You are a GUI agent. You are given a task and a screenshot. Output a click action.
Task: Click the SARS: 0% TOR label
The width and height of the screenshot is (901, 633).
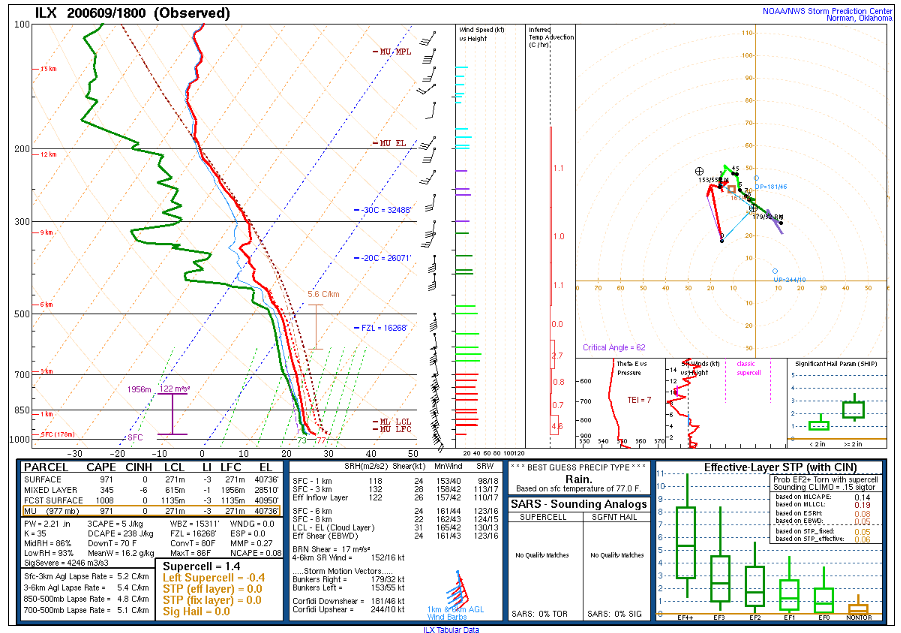(540, 614)
